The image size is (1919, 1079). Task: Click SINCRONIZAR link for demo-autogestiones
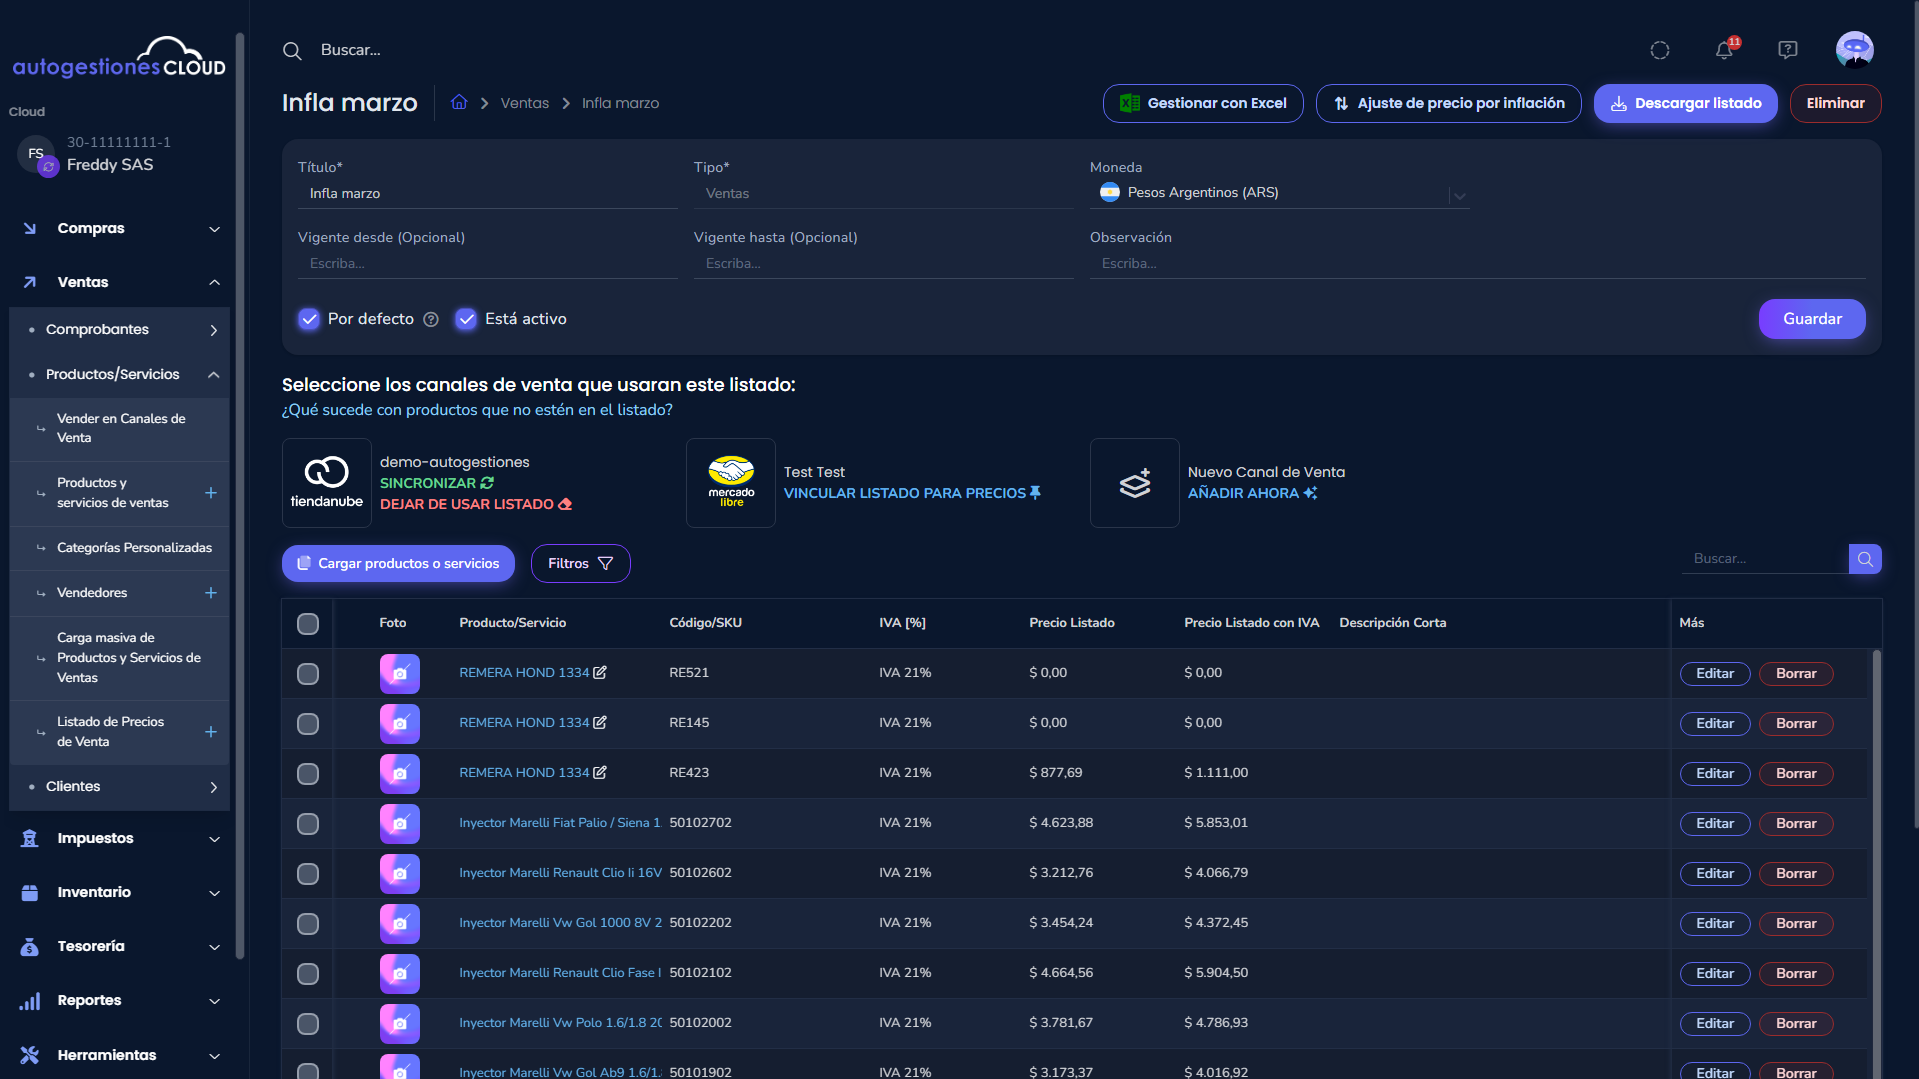click(436, 483)
